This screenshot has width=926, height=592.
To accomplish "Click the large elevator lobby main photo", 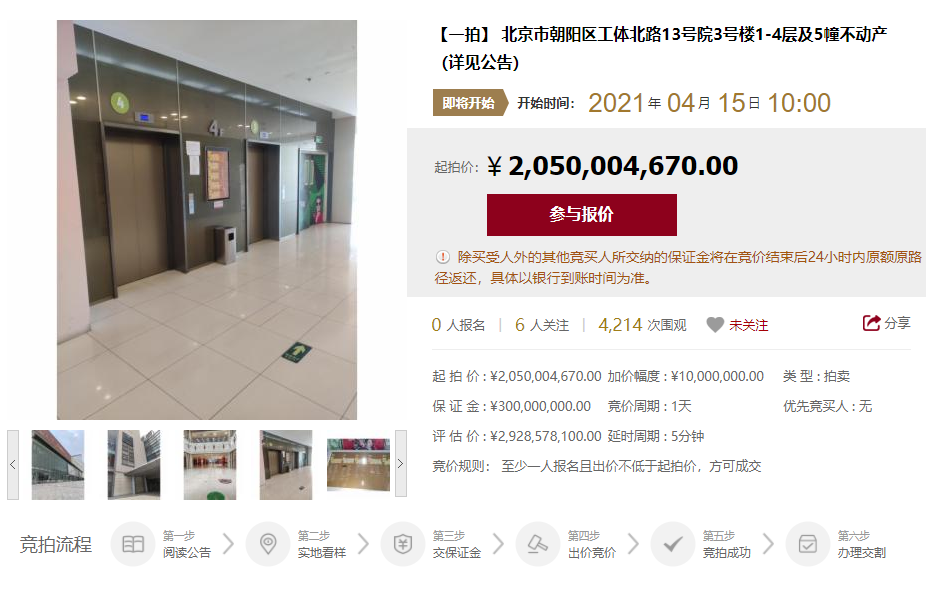I will click(207, 220).
